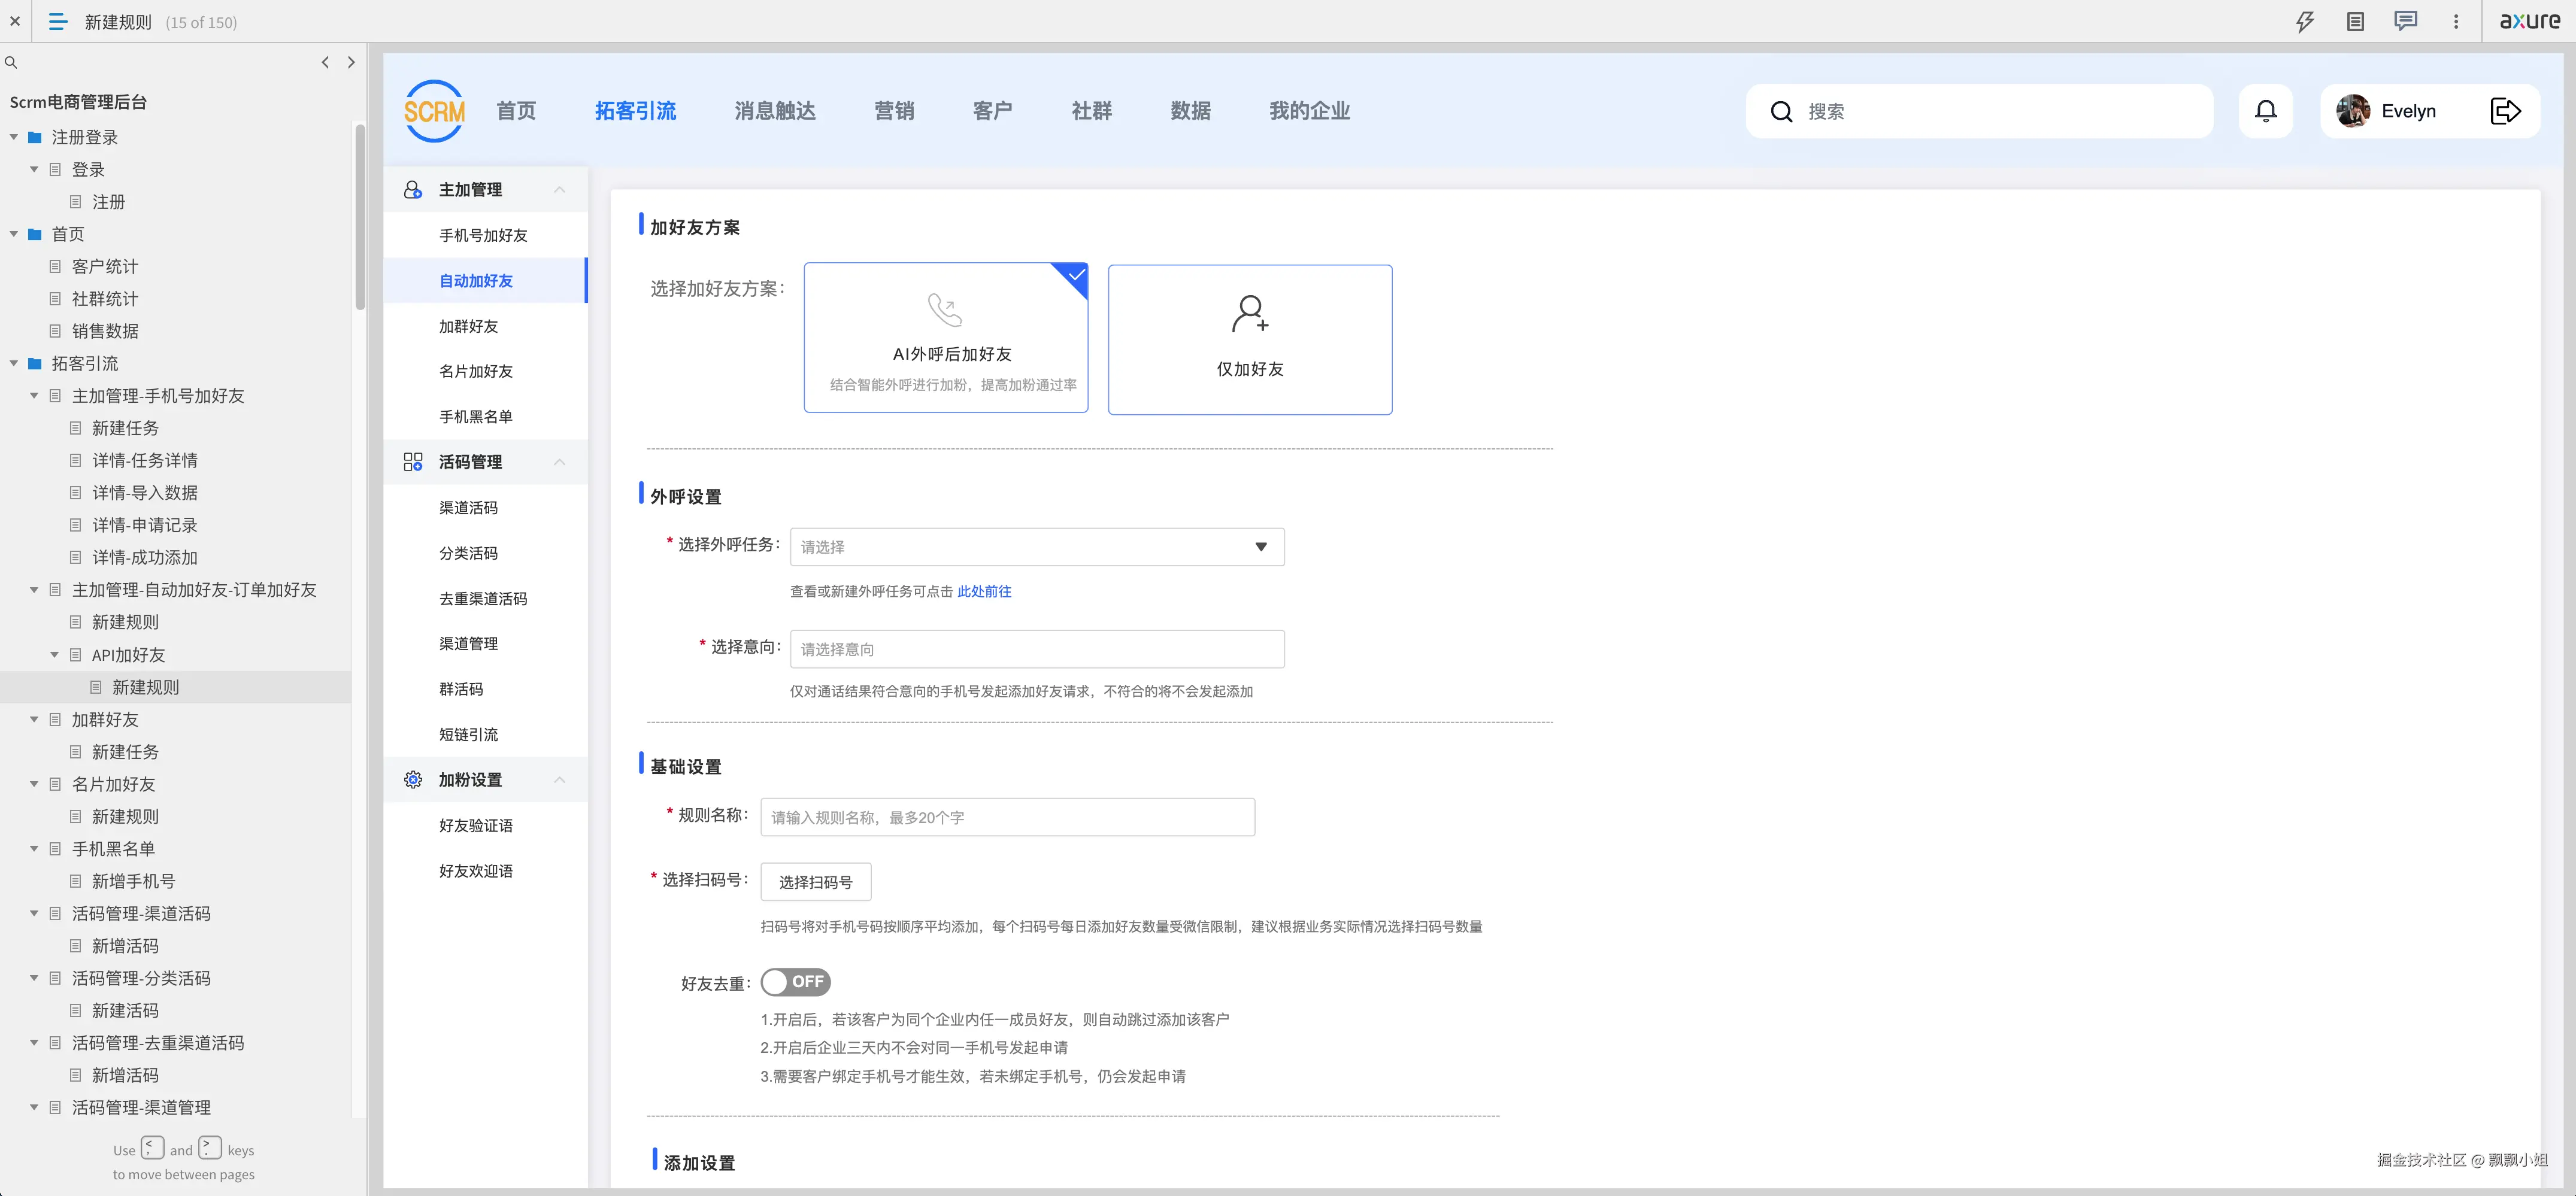Select the 仅加好友 option card

point(1249,339)
